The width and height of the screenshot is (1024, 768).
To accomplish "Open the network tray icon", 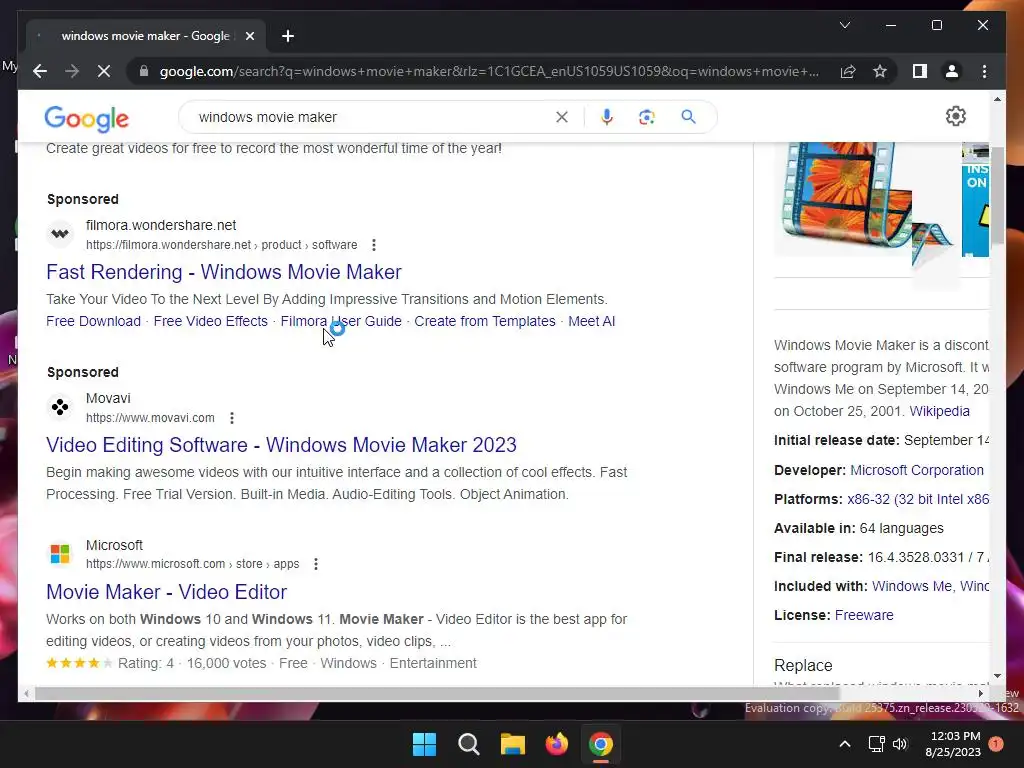I will click(876, 744).
